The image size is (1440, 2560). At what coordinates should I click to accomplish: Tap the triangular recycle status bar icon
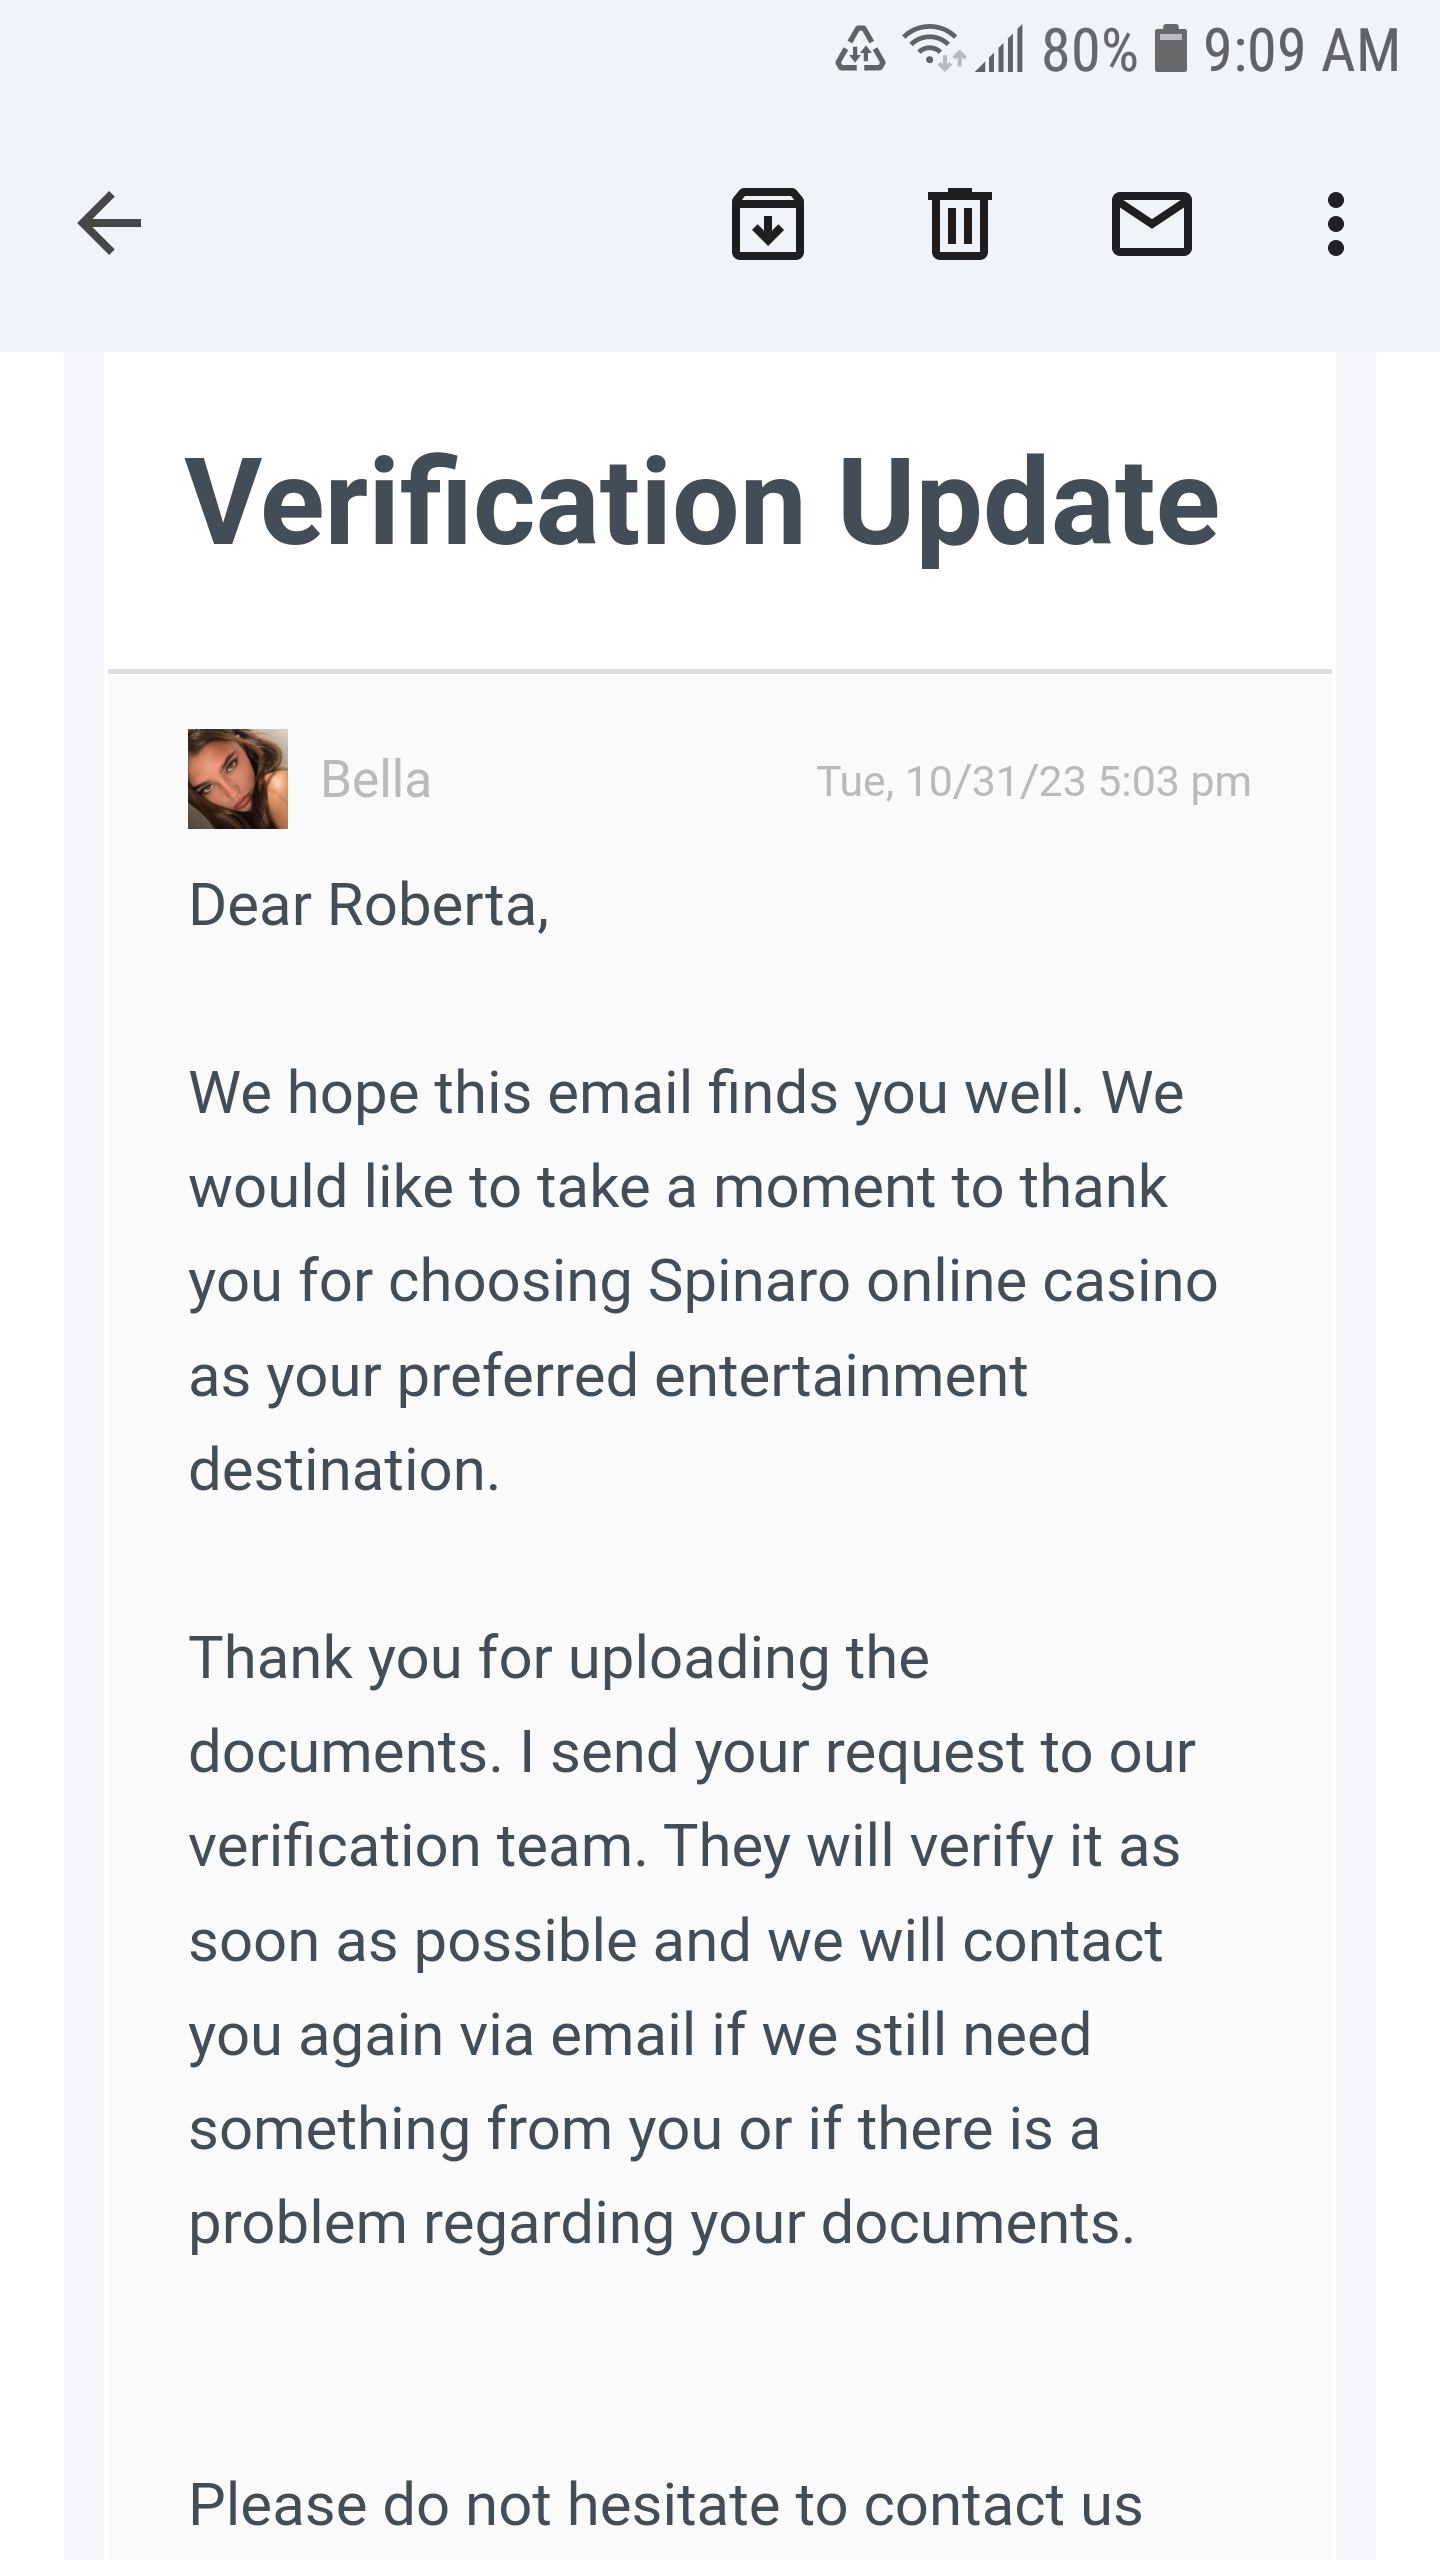coord(860,50)
